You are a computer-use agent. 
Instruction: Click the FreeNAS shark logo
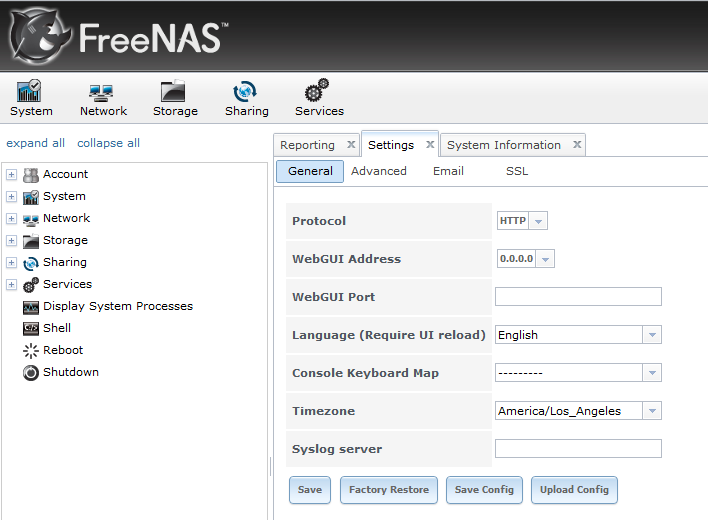coord(39,35)
